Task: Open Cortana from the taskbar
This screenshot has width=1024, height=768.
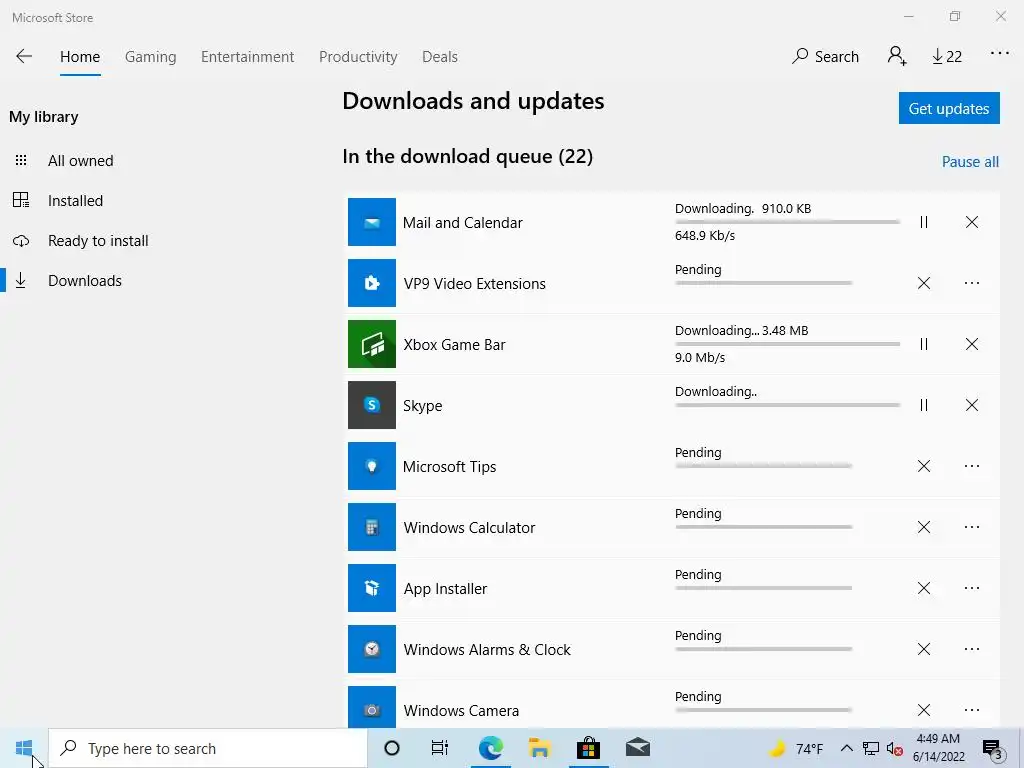Action: coord(392,748)
